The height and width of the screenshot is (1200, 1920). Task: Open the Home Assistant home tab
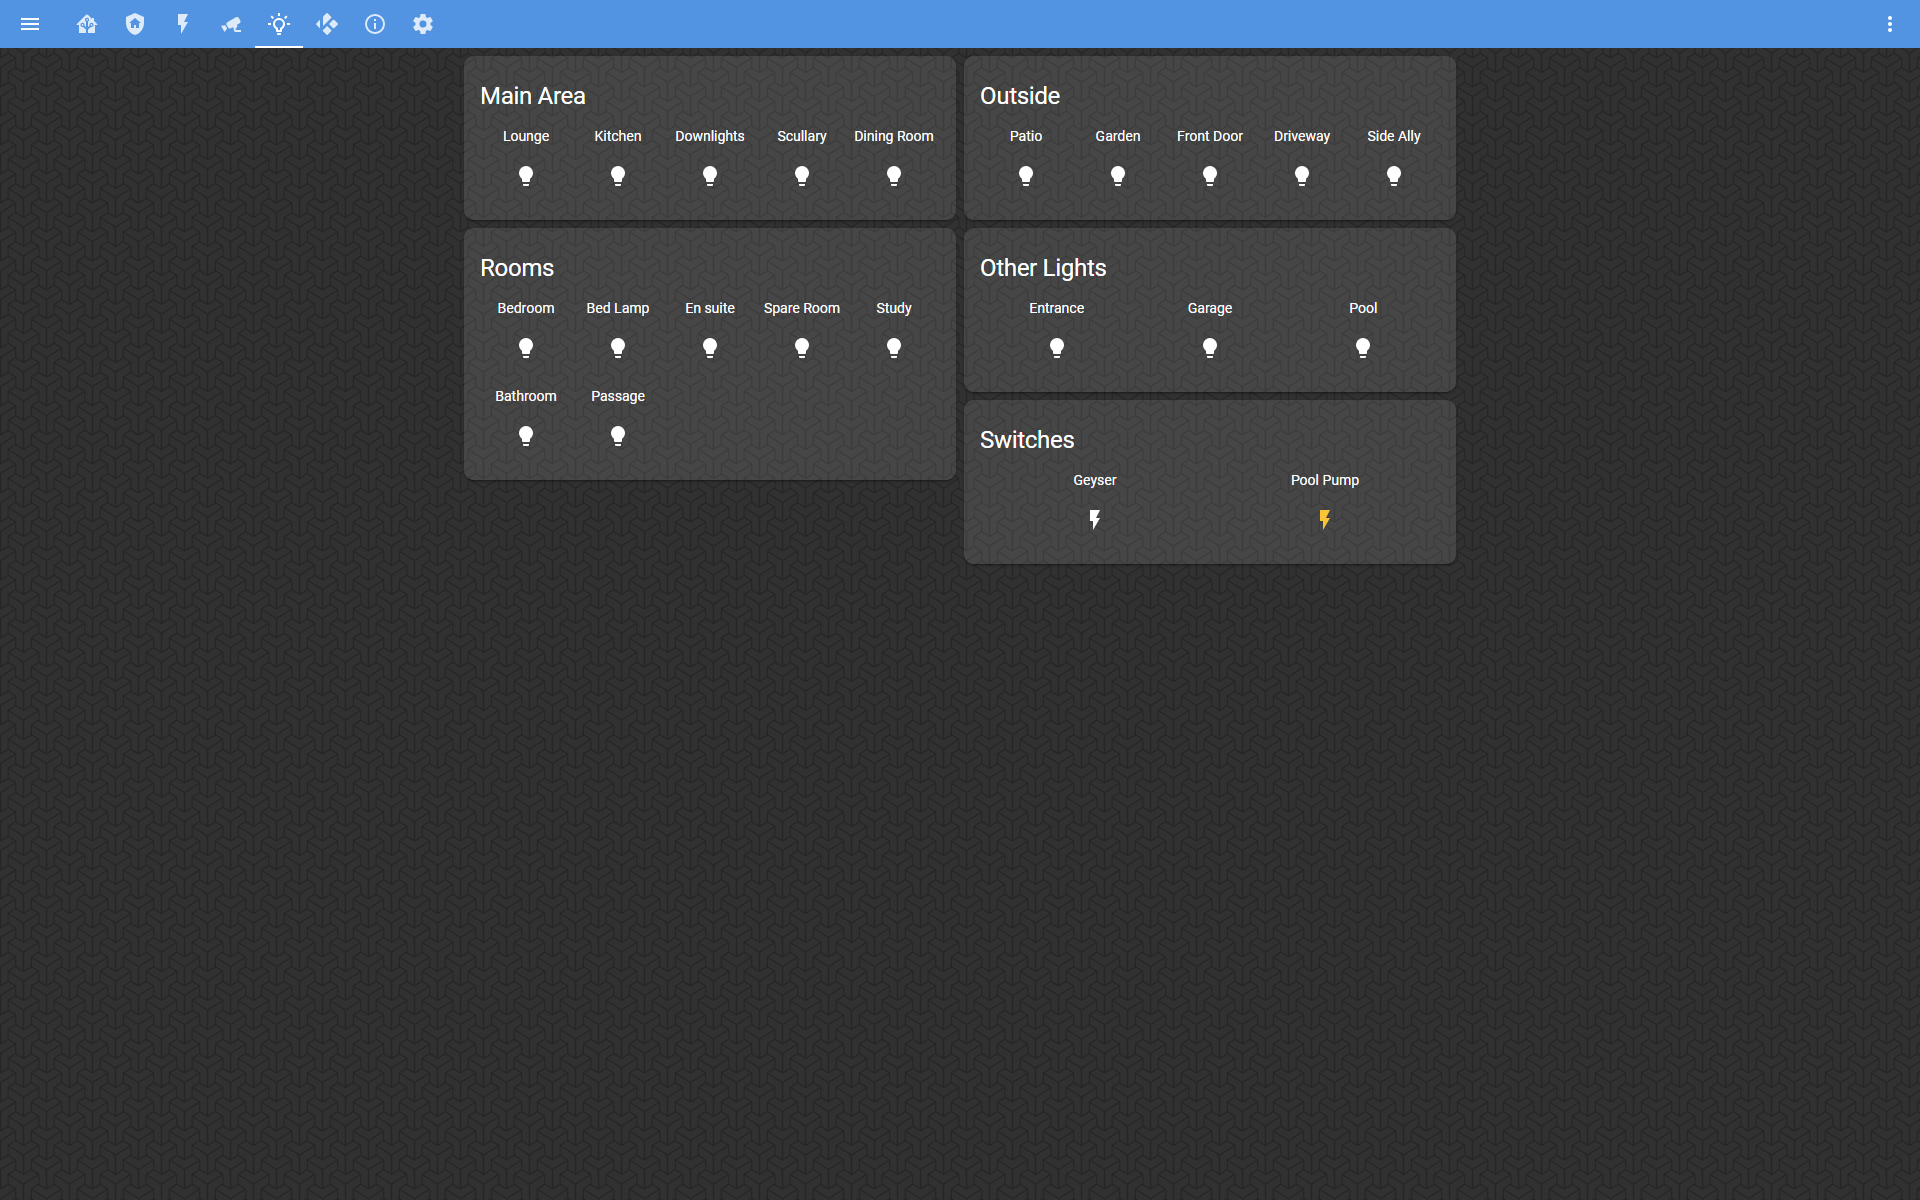pos(87,24)
